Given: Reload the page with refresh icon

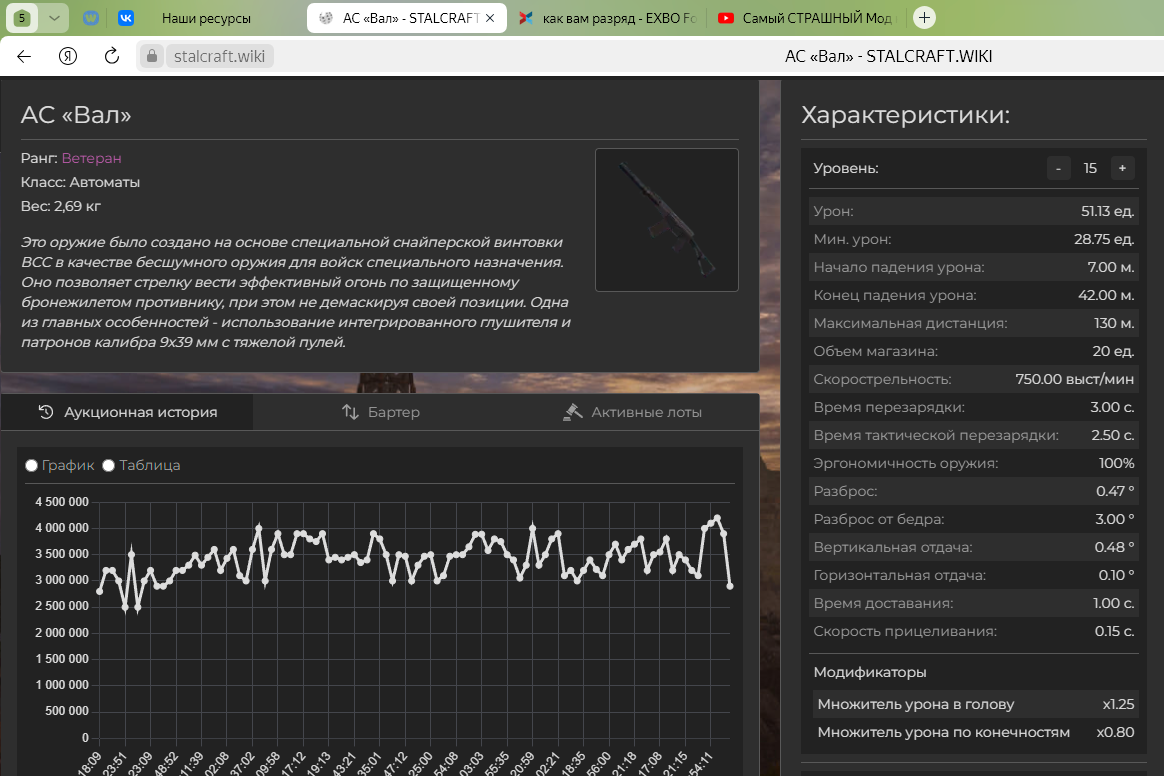Looking at the screenshot, I should click(111, 56).
